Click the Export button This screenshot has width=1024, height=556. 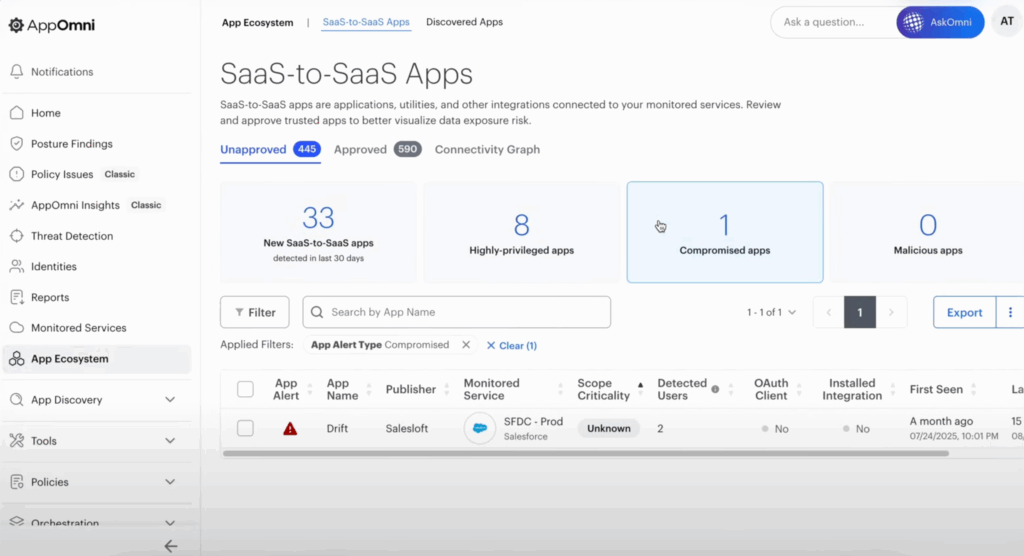point(964,312)
